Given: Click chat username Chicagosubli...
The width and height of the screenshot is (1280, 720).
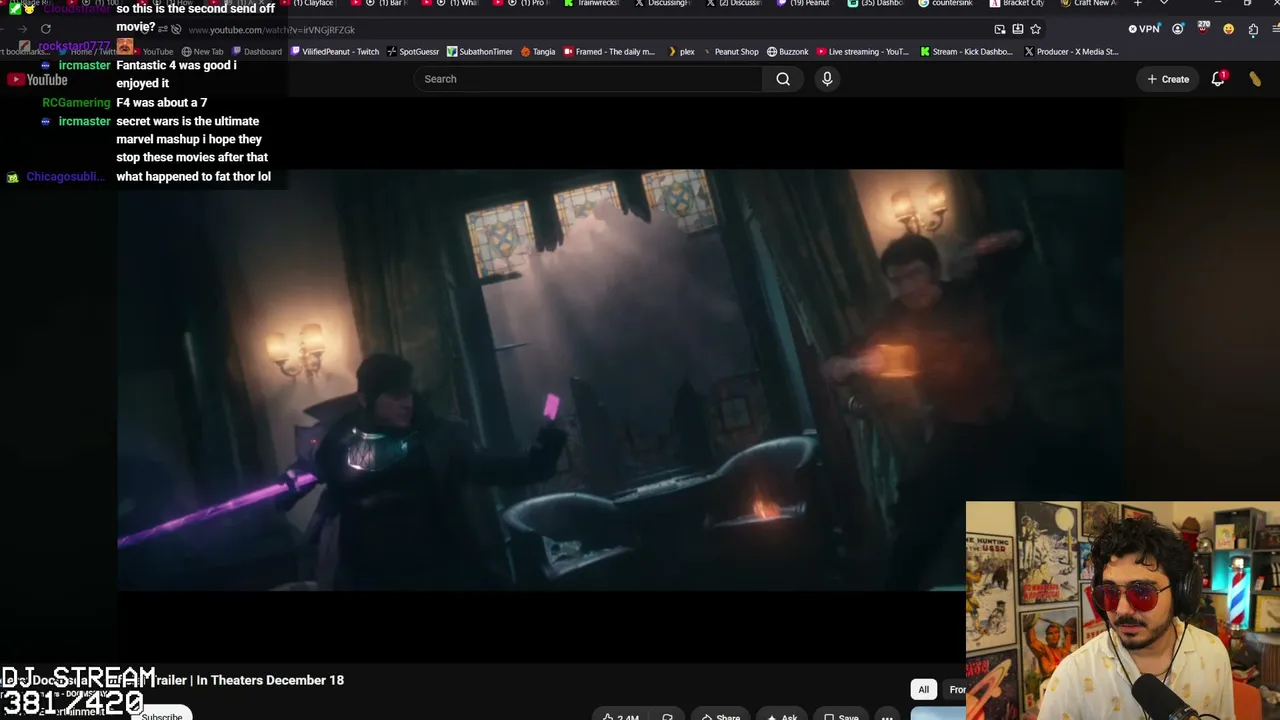Looking at the screenshot, I should click(x=65, y=176).
